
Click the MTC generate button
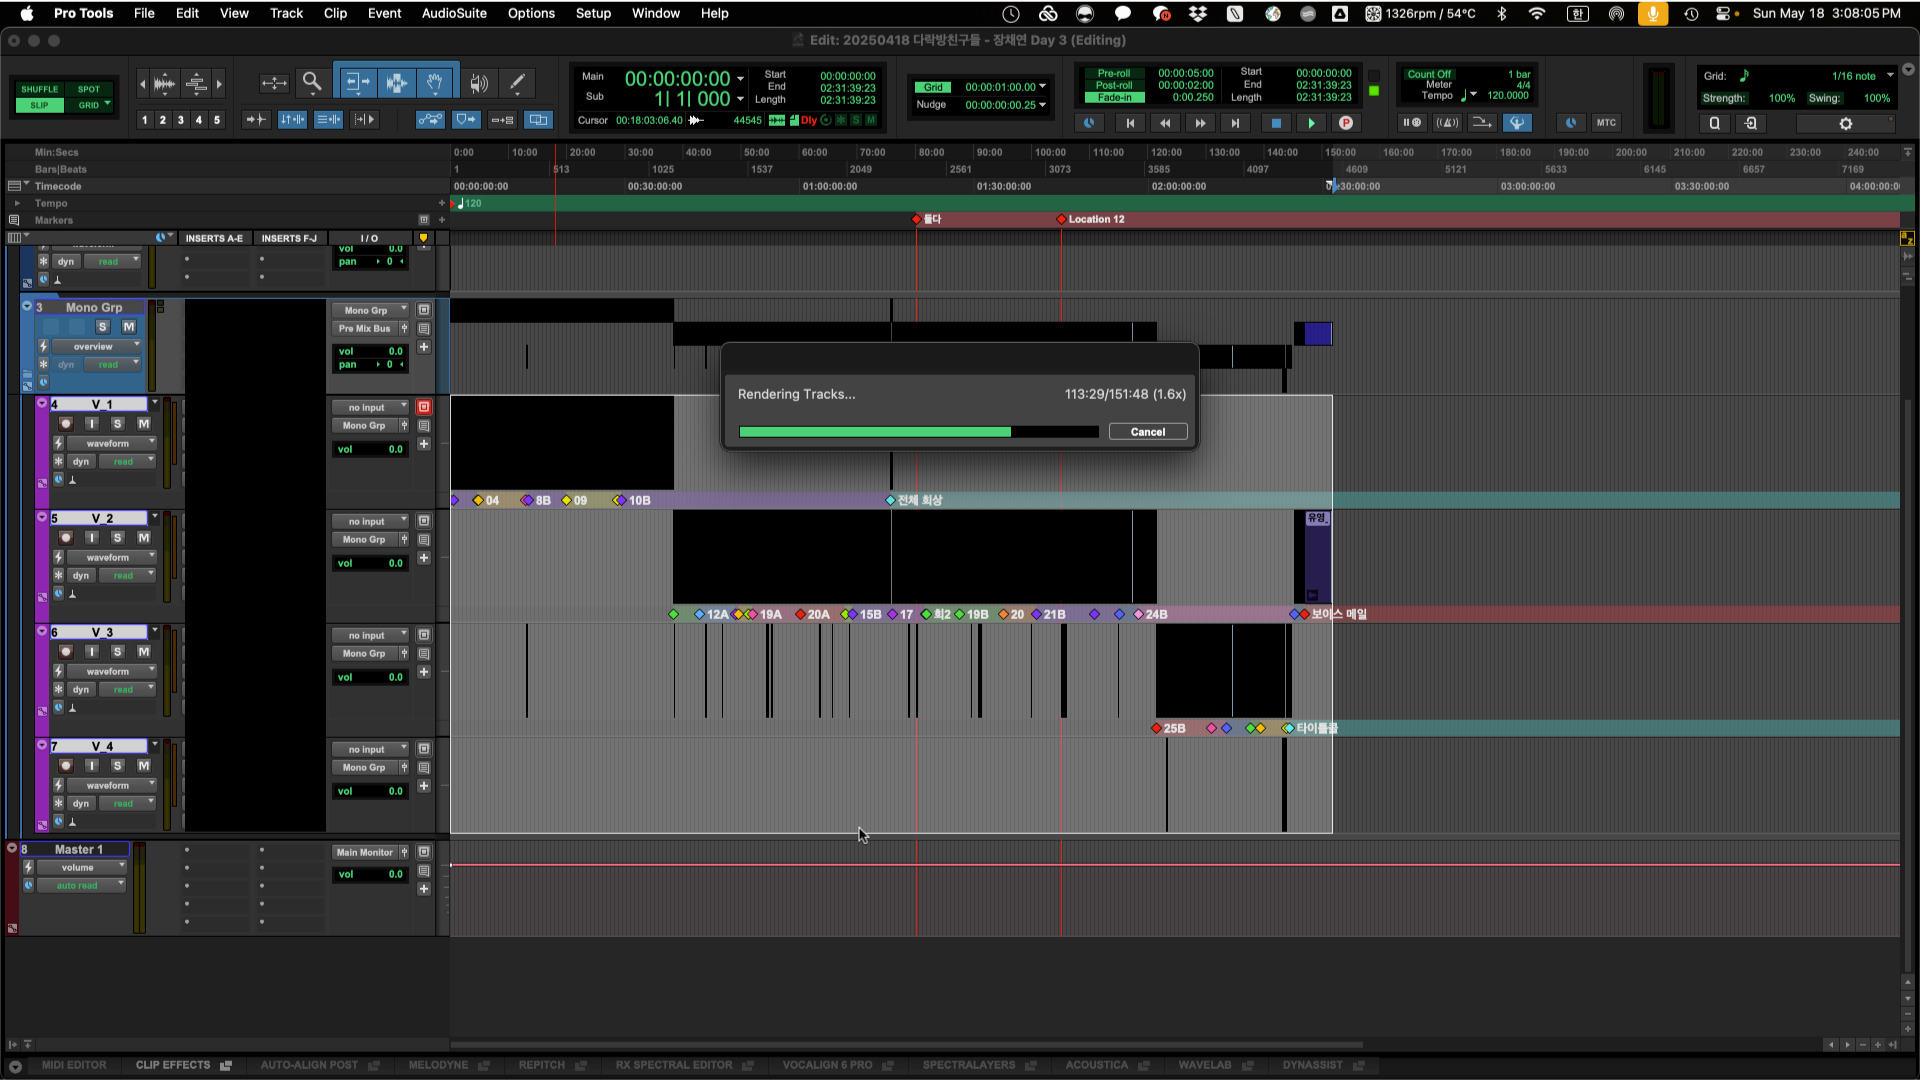click(x=1606, y=123)
